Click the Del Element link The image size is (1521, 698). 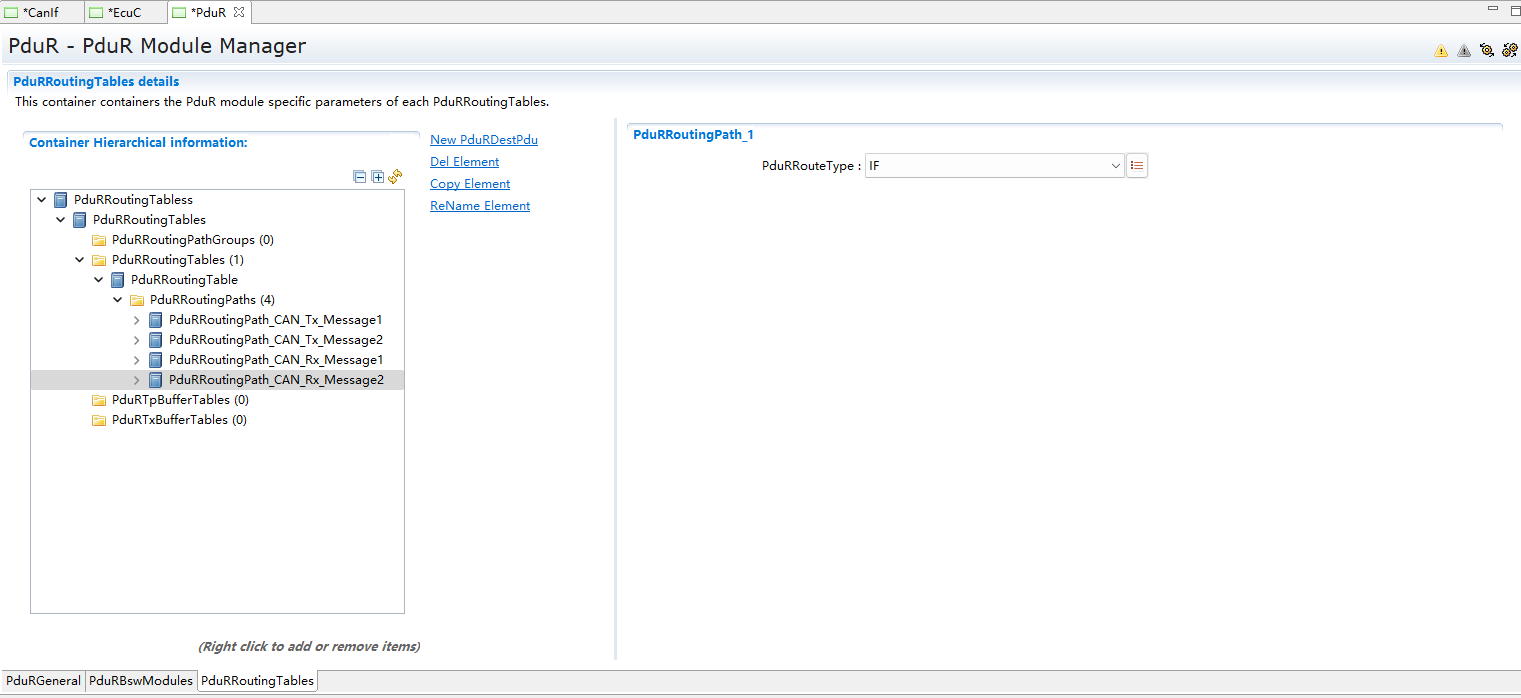(x=464, y=162)
